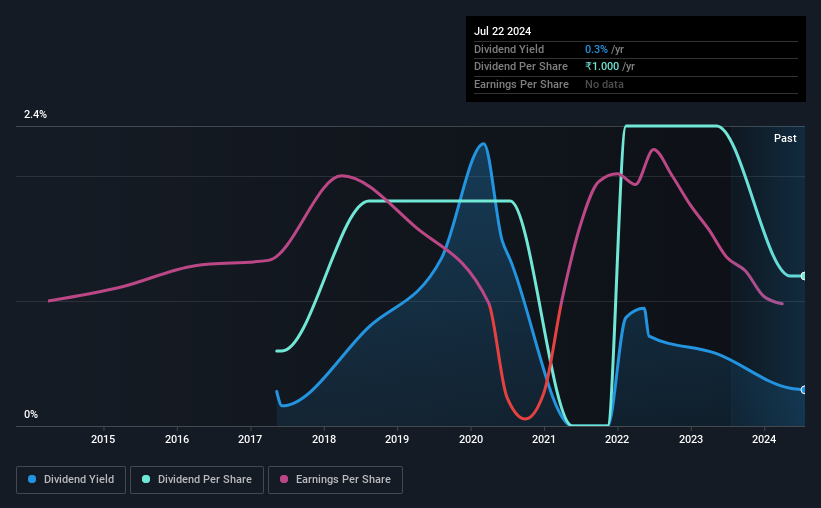Toggle the Dividend Yield legend series

(71, 480)
